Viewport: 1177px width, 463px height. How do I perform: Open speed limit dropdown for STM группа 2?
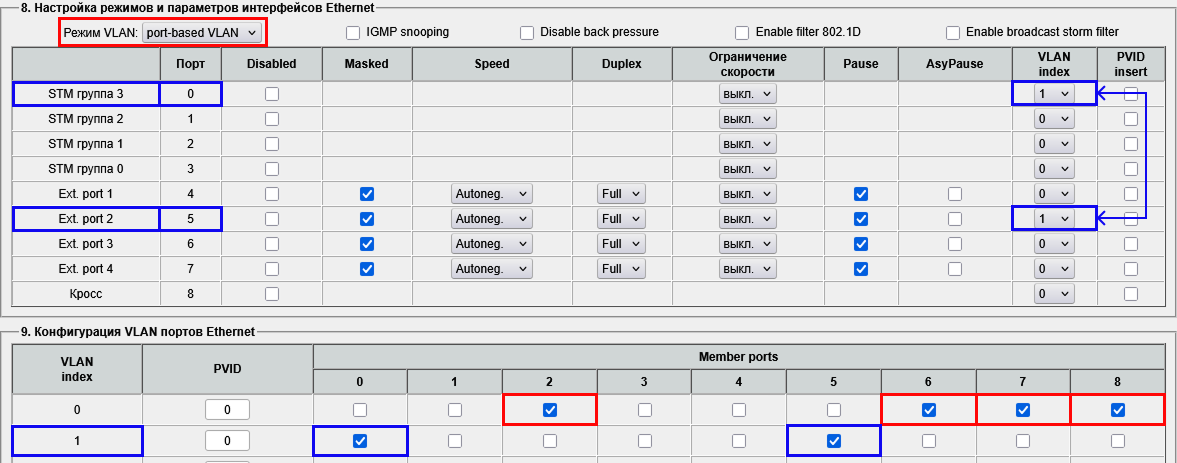747,119
